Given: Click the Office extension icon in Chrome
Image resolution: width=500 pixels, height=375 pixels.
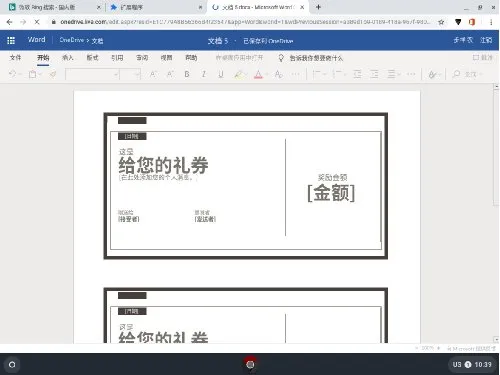Looking at the screenshot, I should pyautogui.click(x=472, y=22).
